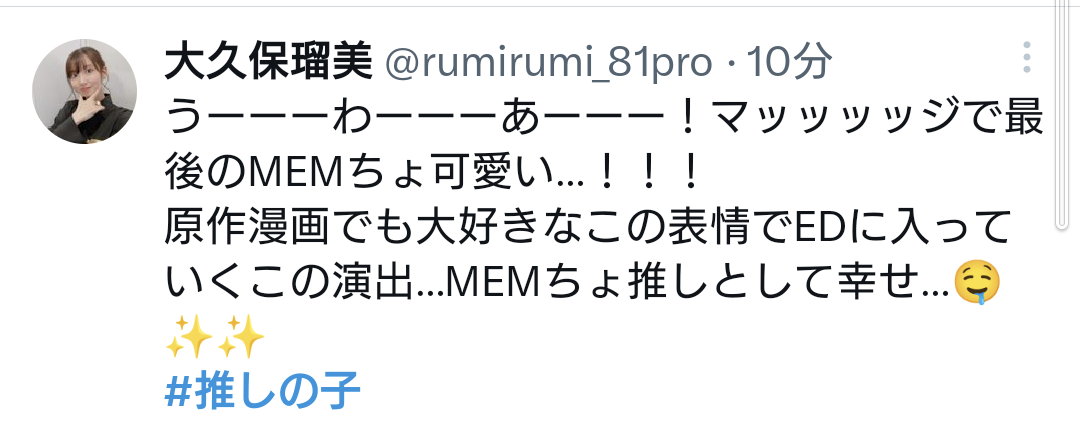Open the three-dot more options menu
This screenshot has height=430, width=1080.
tap(1026, 57)
